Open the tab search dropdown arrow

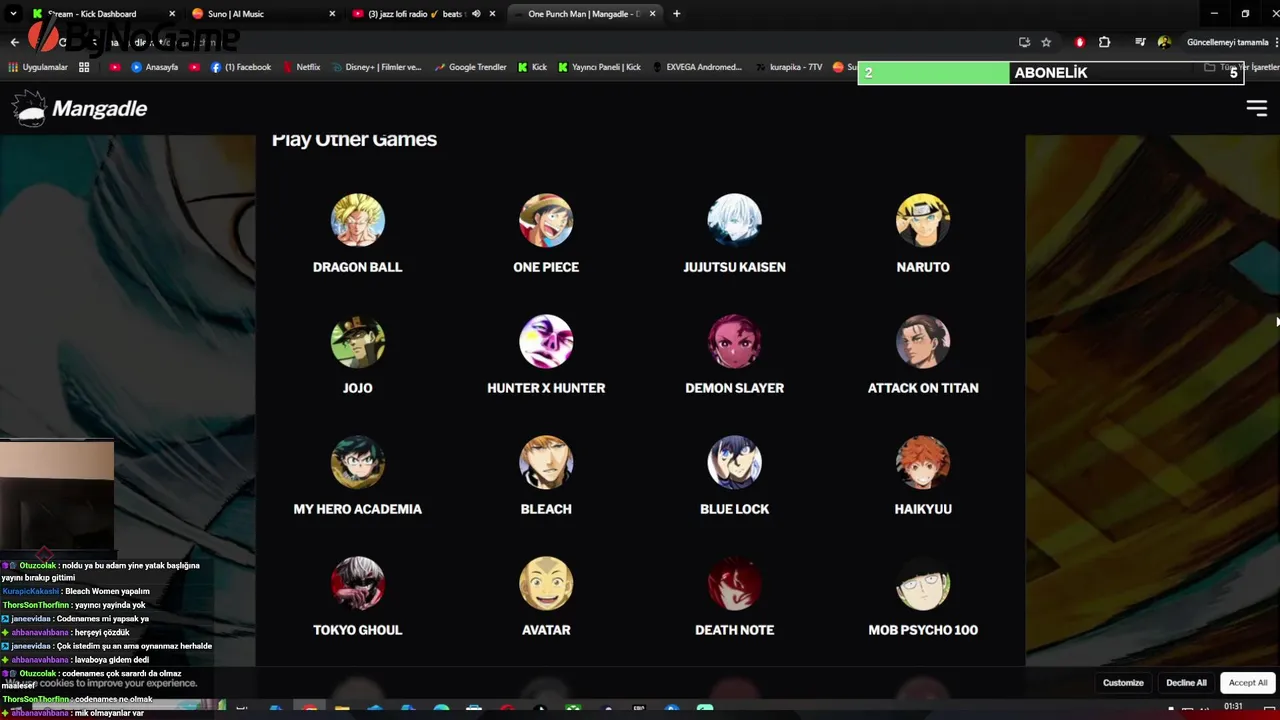point(13,14)
